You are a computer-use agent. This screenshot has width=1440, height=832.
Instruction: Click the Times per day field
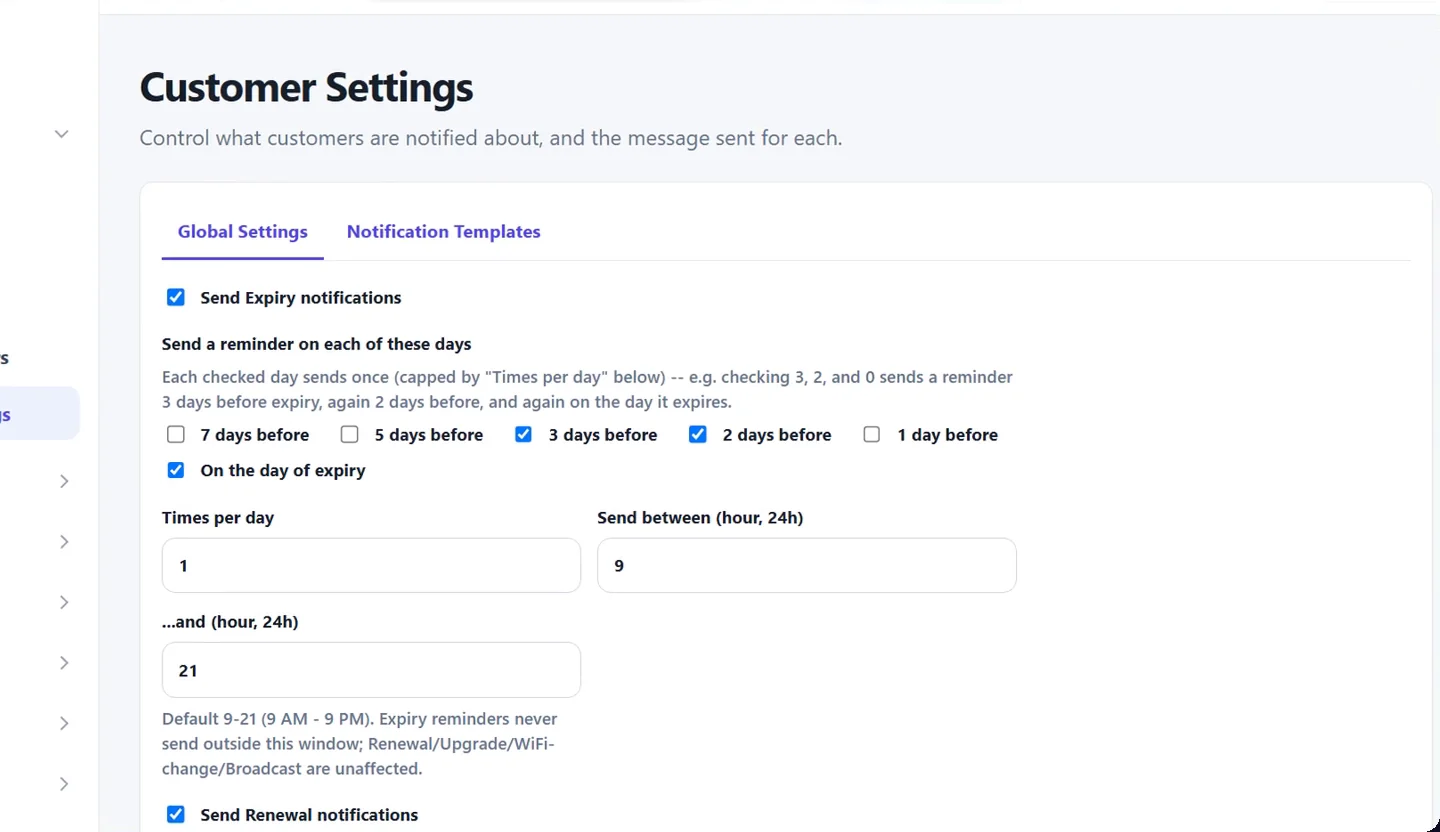(371, 565)
